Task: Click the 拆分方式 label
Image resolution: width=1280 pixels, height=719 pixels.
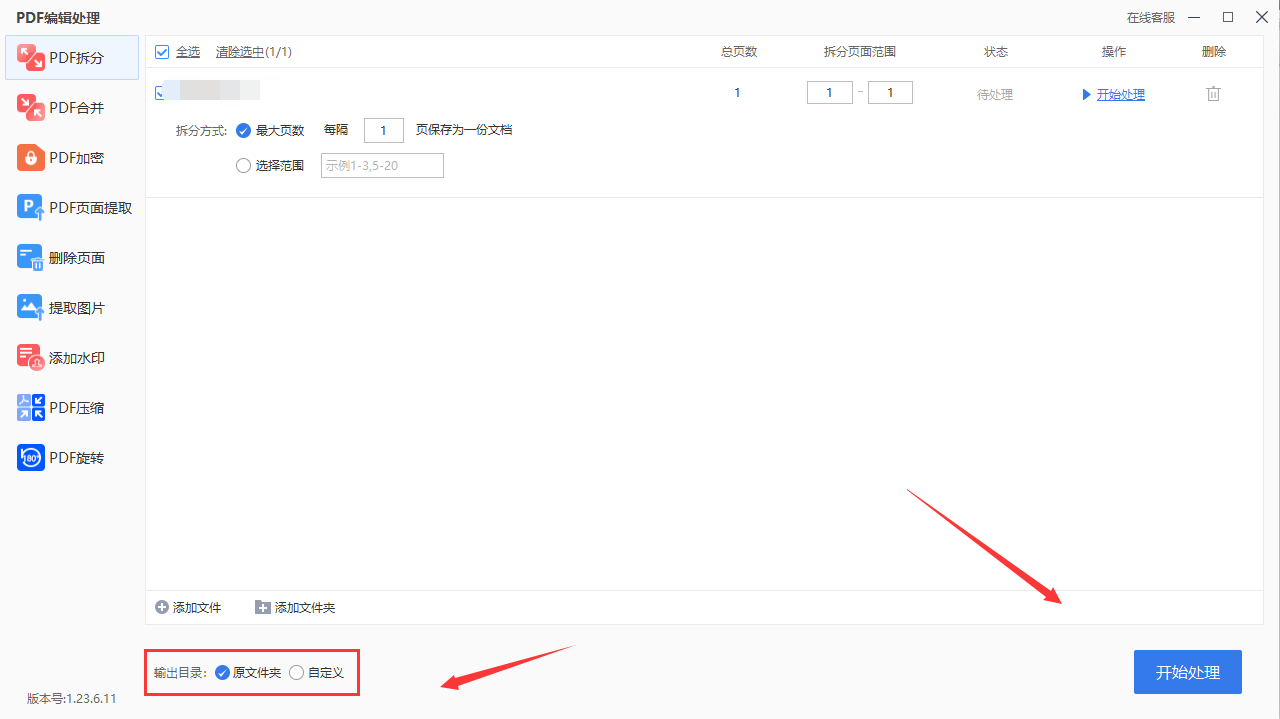Action: pos(202,130)
